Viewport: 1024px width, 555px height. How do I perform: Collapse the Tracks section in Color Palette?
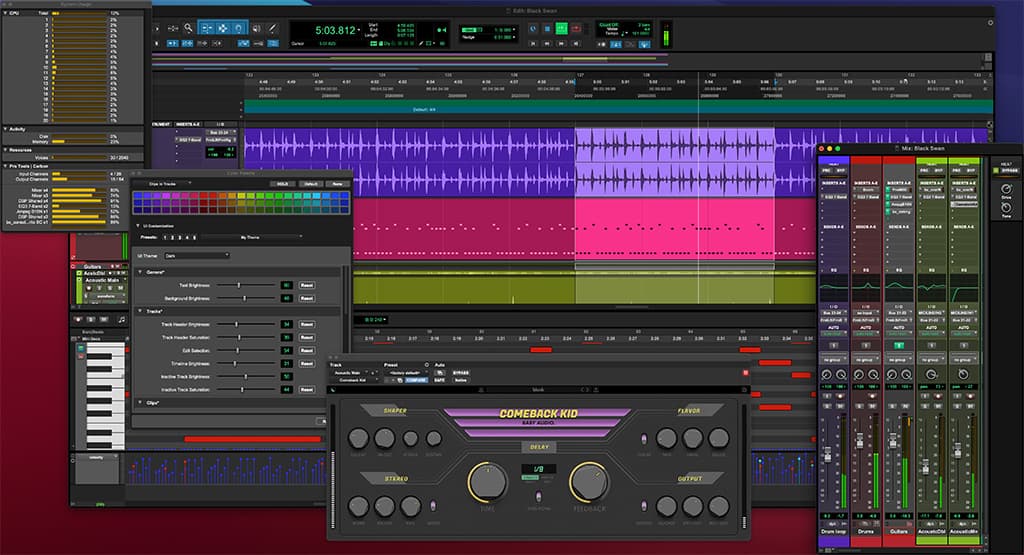click(x=140, y=311)
